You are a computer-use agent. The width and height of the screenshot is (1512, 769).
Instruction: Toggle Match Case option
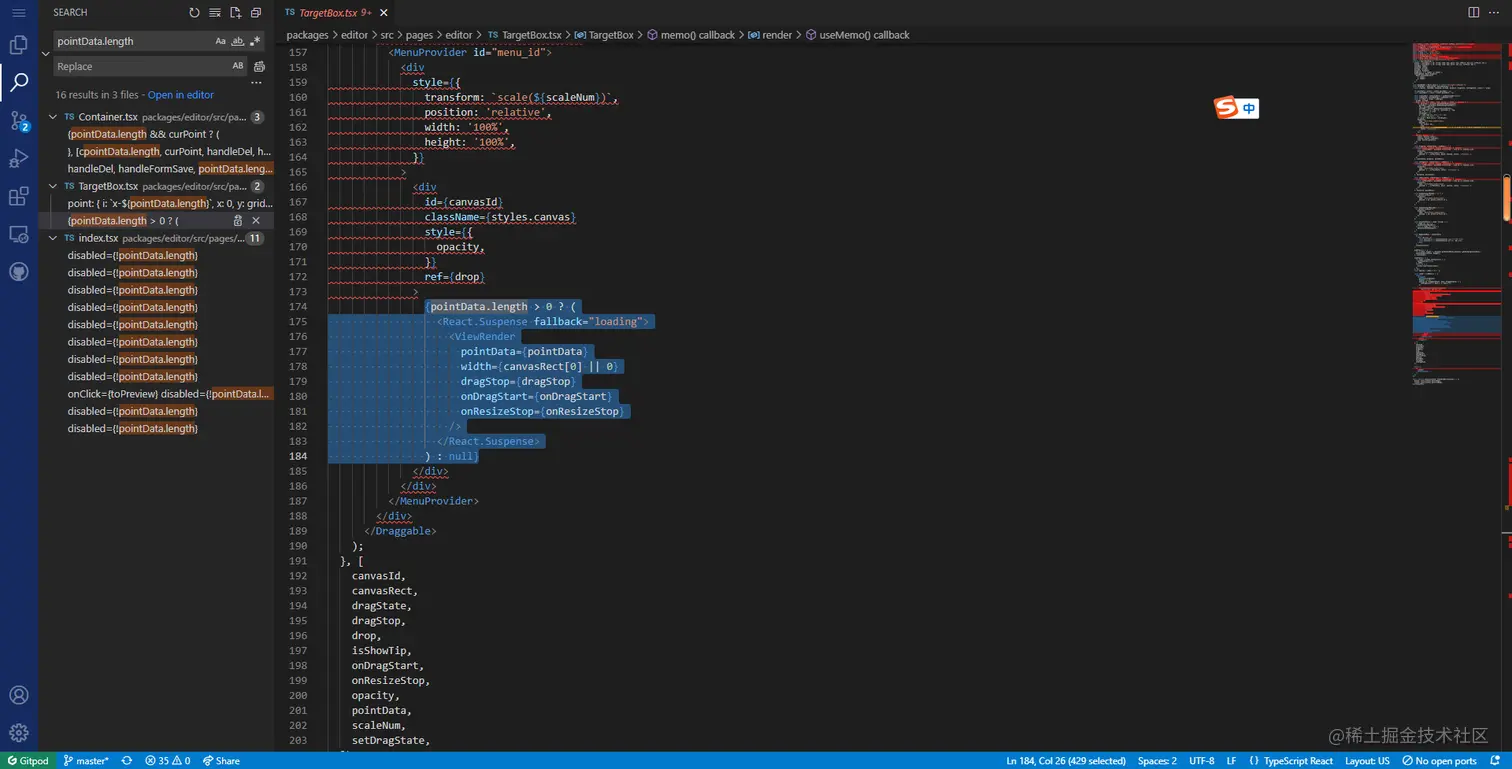tap(221, 41)
